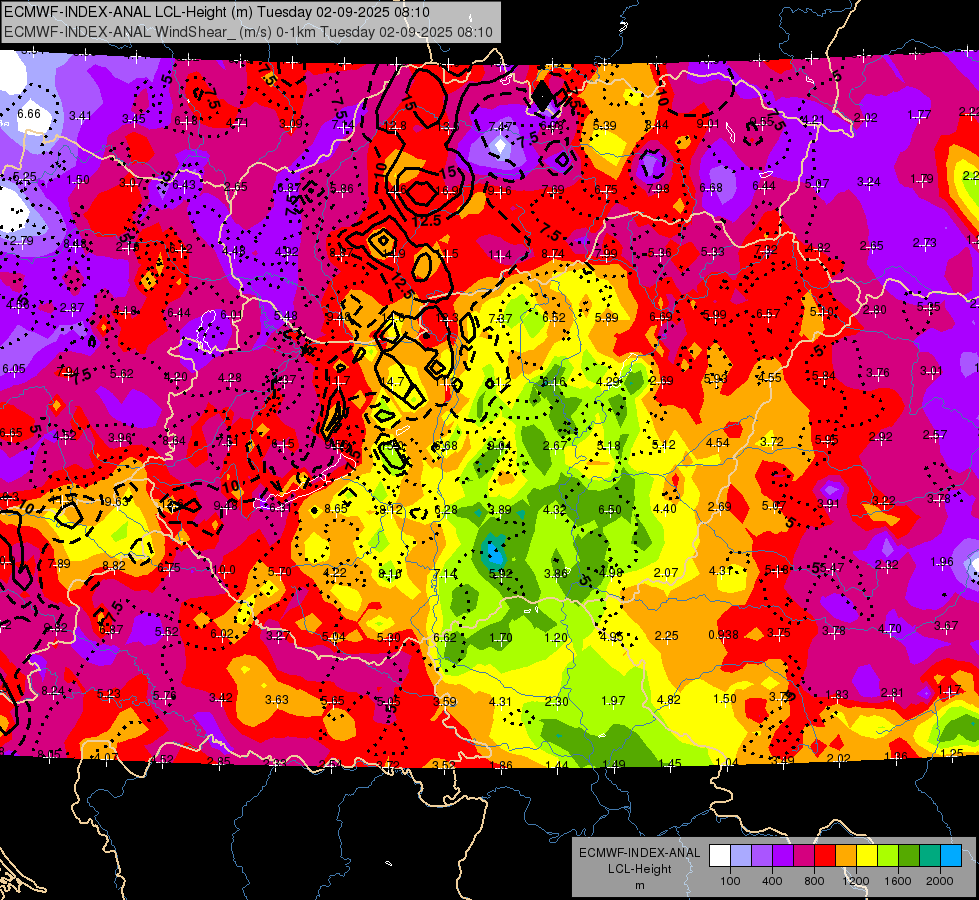
Task: Click the wind shear value 14.7
Action: 392,381
